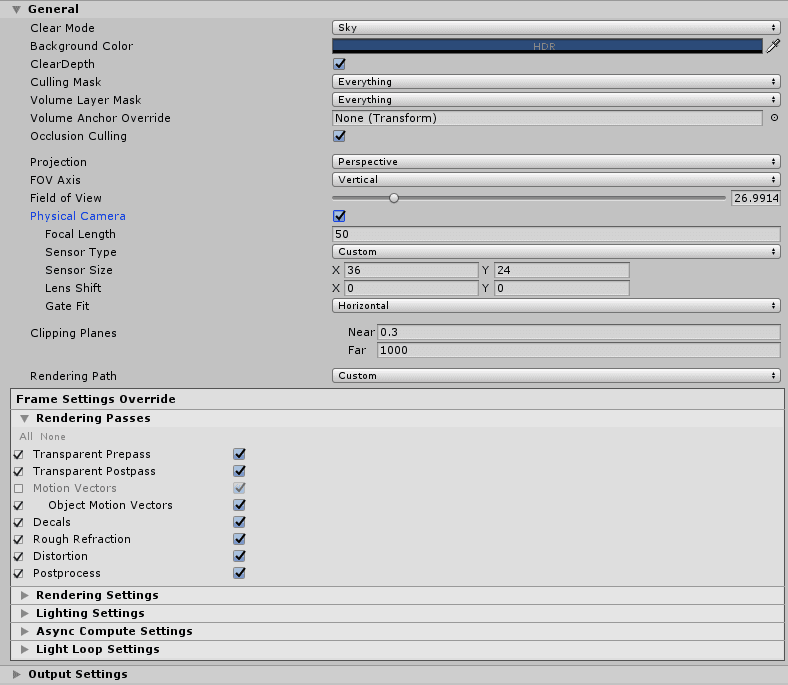Click the Focal Length field
Viewport: 788px width, 685px height.
556,234
